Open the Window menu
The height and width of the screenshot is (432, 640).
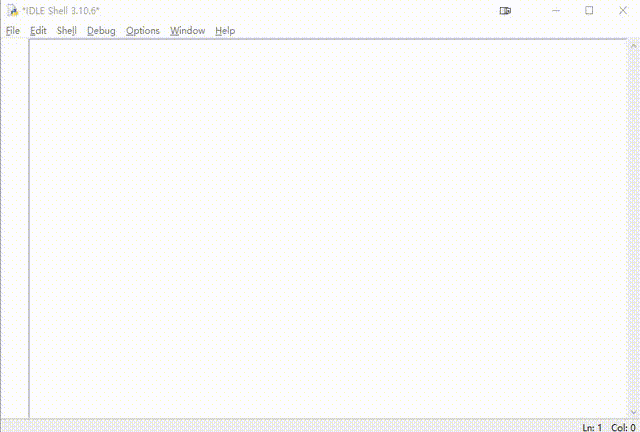click(187, 31)
